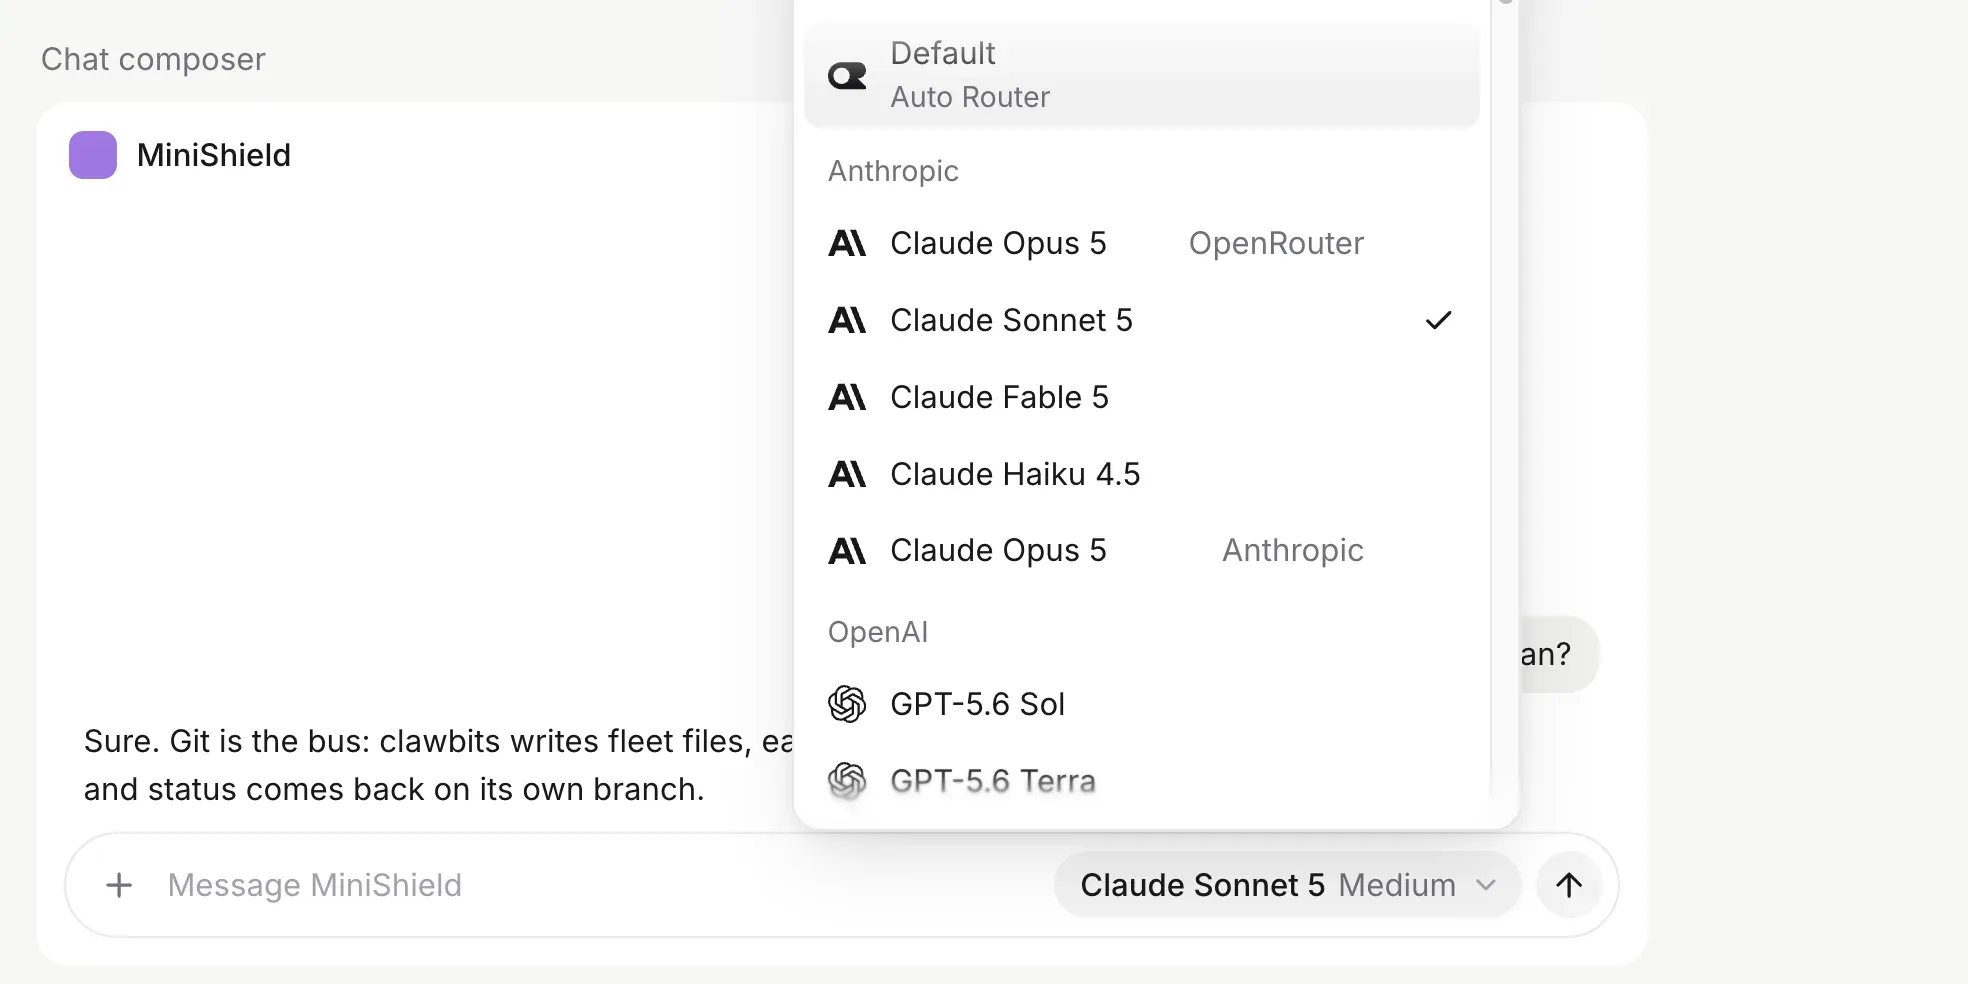Image resolution: width=1968 pixels, height=984 pixels.
Task: Click the assistant reply starting 'Sure. Git is the bus'
Action: [x=438, y=765]
